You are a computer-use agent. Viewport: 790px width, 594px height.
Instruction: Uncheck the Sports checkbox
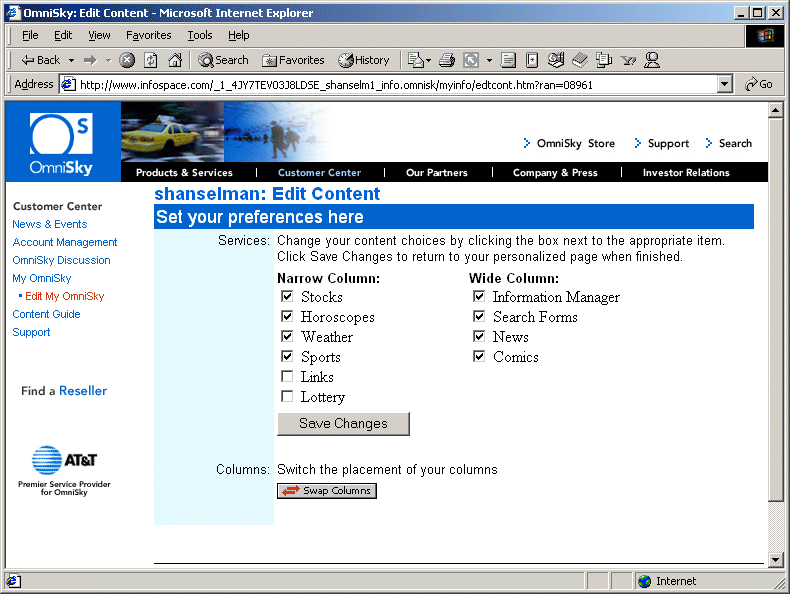pos(287,356)
